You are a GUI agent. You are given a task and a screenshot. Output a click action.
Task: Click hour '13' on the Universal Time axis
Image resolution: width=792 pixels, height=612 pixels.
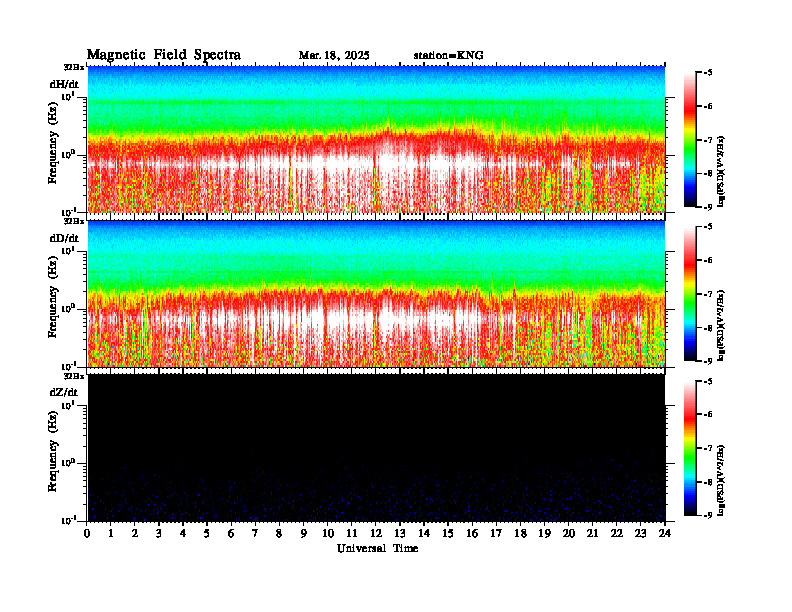pos(400,533)
